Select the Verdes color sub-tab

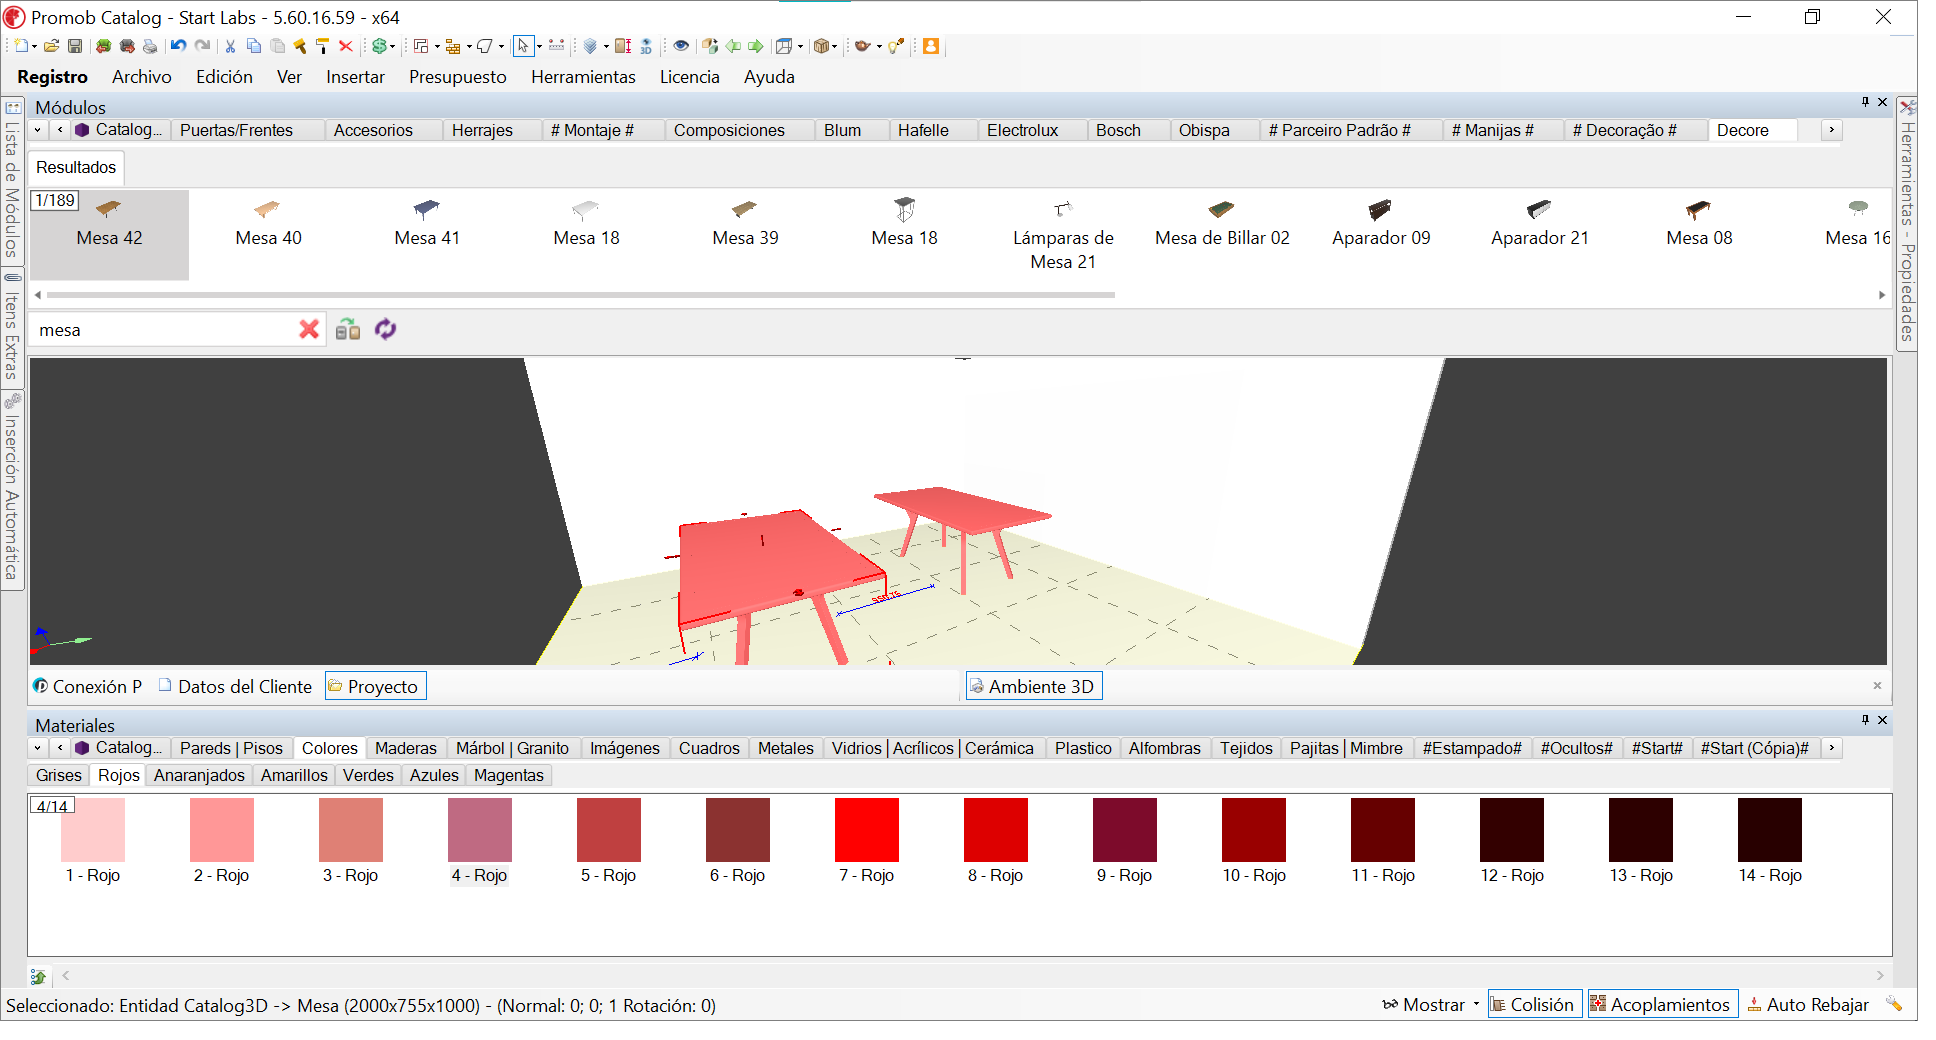pyautogui.click(x=368, y=775)
